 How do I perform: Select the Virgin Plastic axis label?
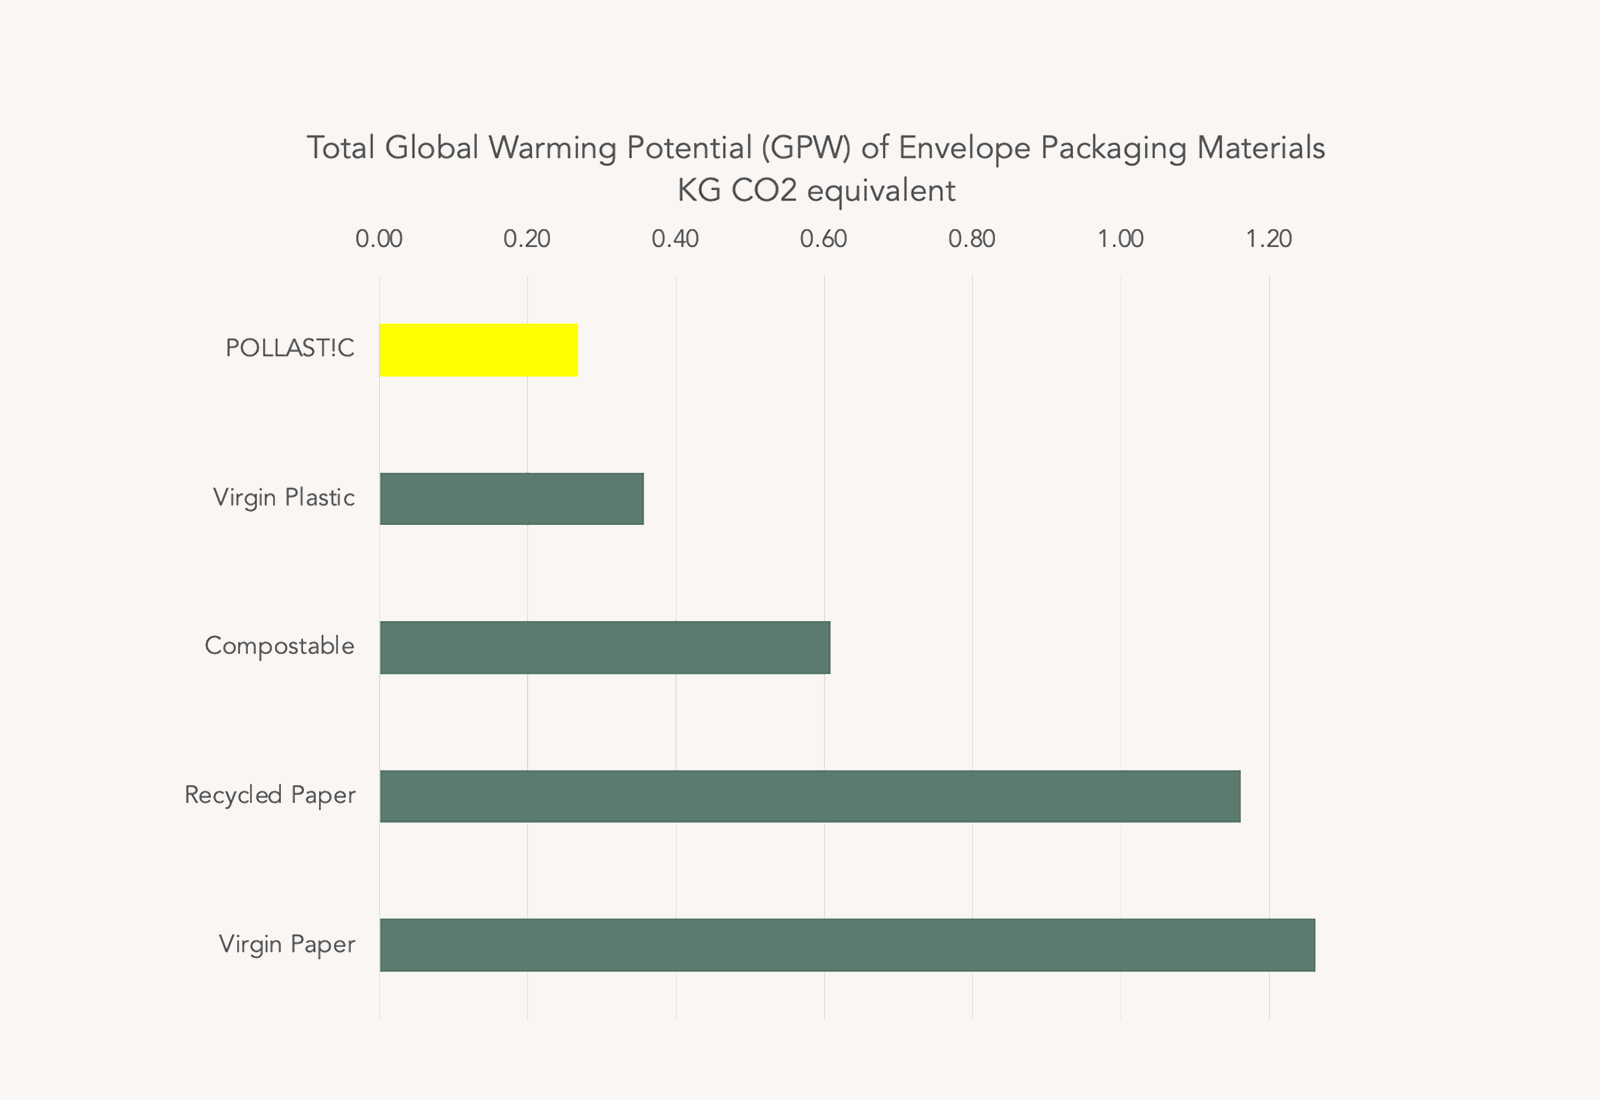pos(284,497)
